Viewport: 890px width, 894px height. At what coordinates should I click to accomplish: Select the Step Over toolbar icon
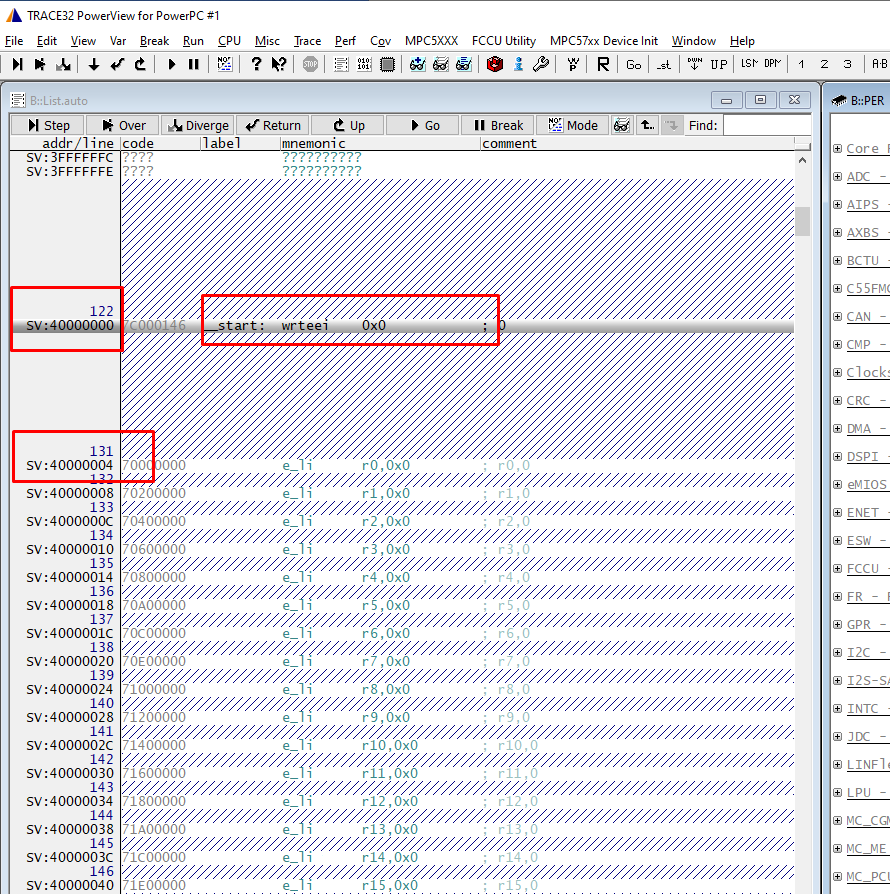click(38, 64)
